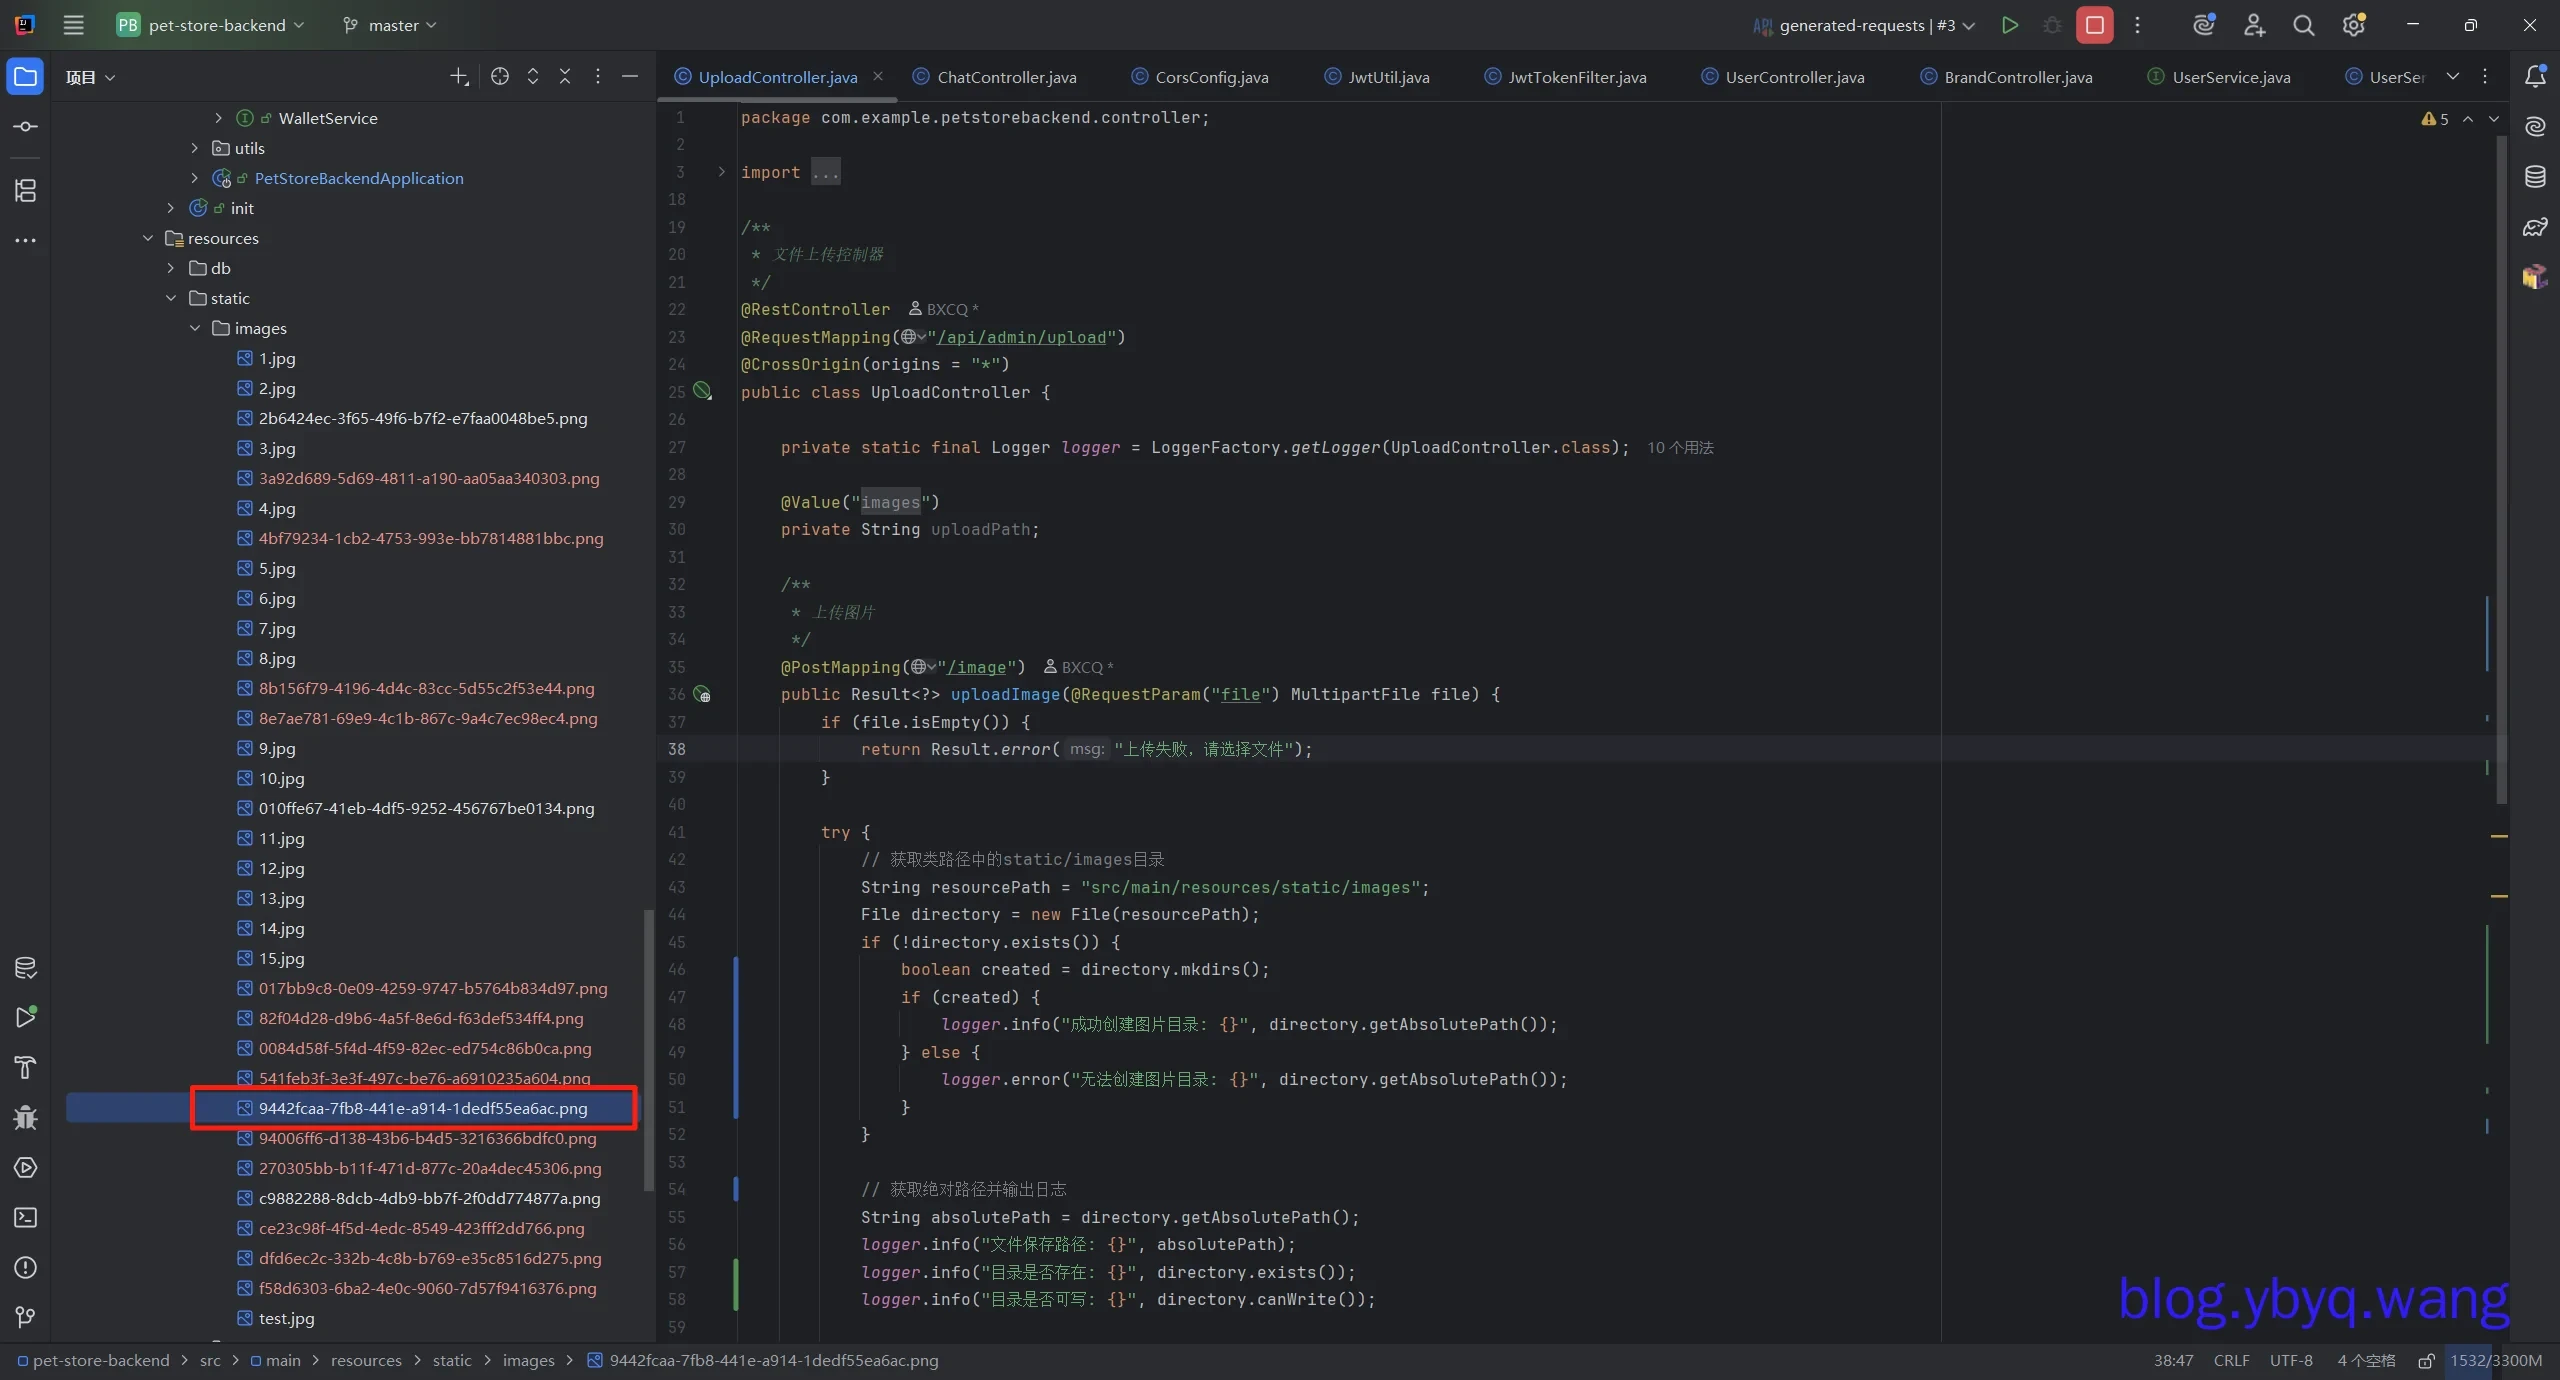Add new file with plus icon
Image resolution: width=2560 pixels, height=1380 pixels.
tap(459, 76)
